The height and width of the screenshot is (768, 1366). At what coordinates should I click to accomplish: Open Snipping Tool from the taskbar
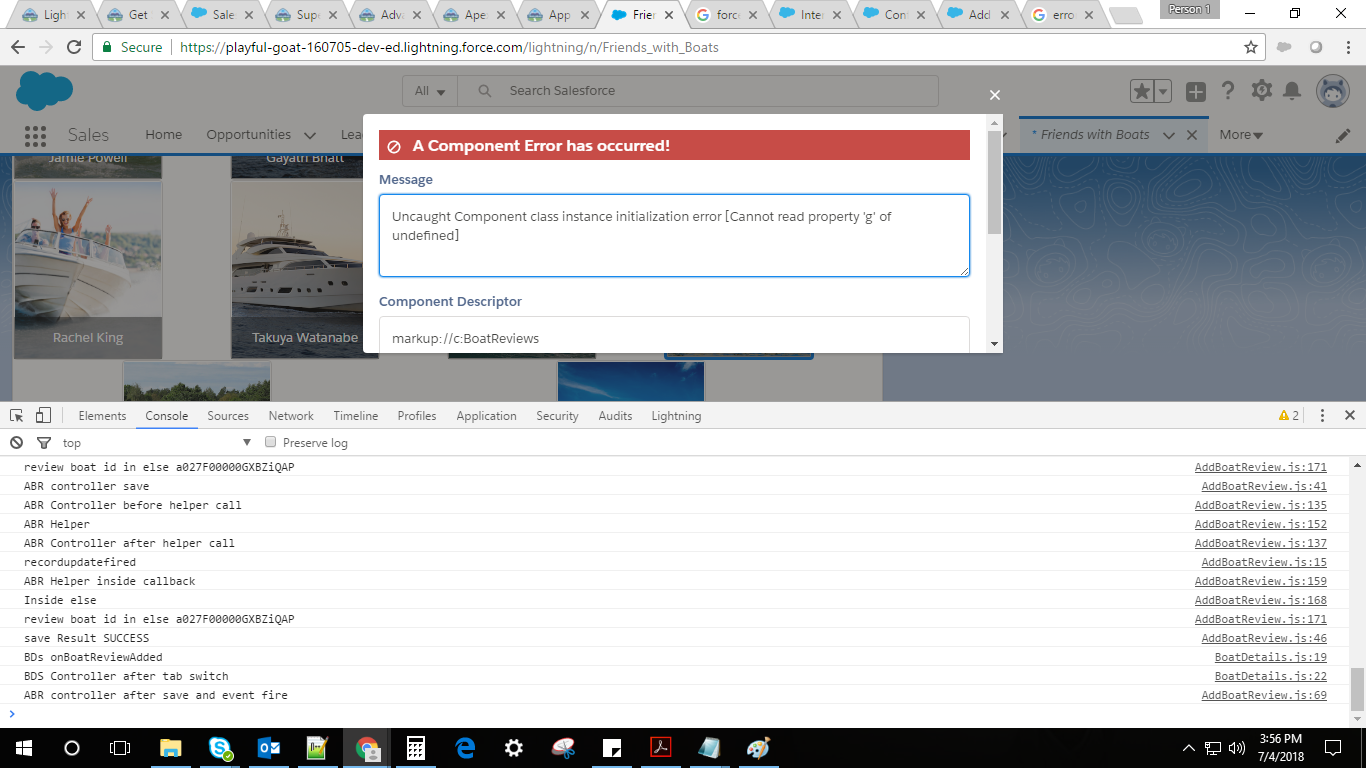pyautogui.click(x=563, y=748)
